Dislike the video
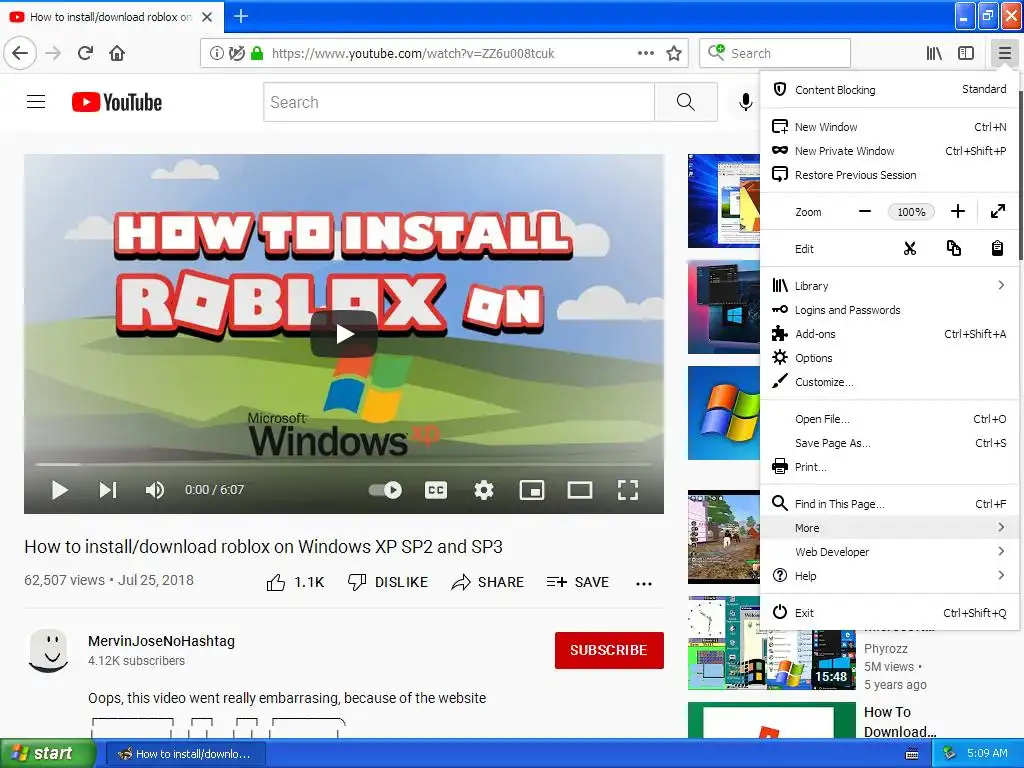1024x768 pixels. pyautogui.click(x=388, y=582)
